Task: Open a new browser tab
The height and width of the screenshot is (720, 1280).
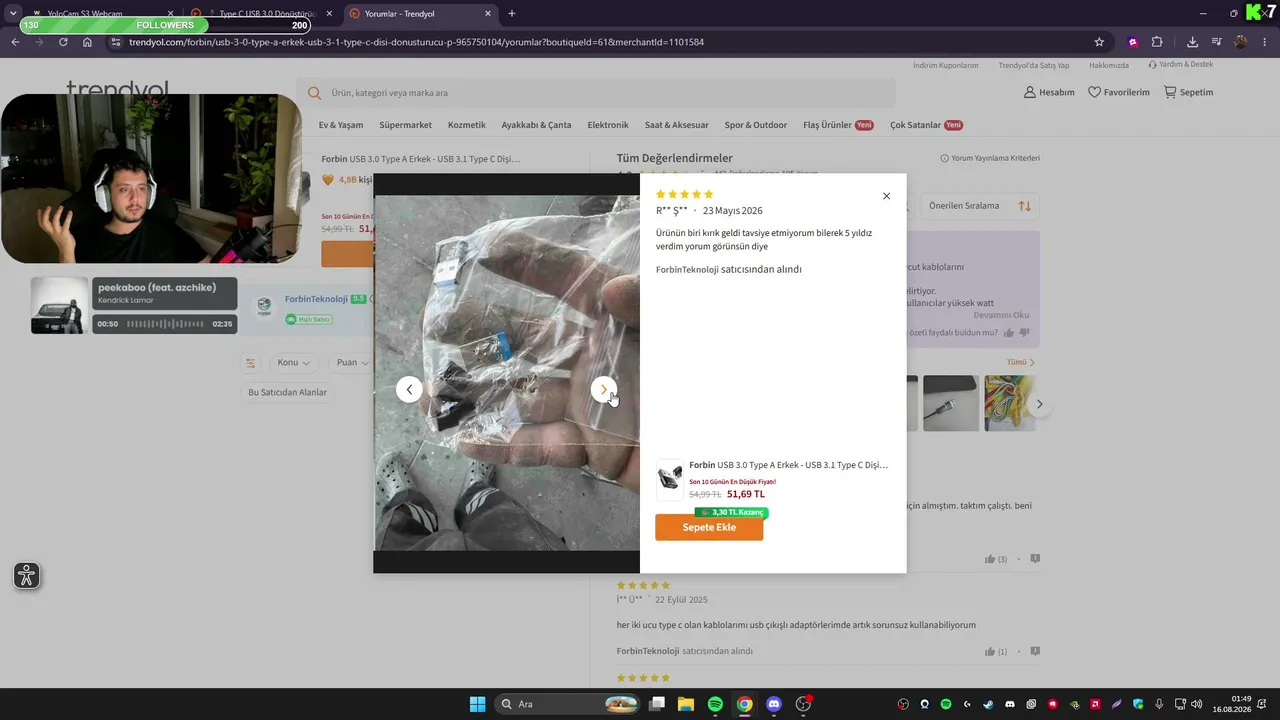Action: point(512,14)
